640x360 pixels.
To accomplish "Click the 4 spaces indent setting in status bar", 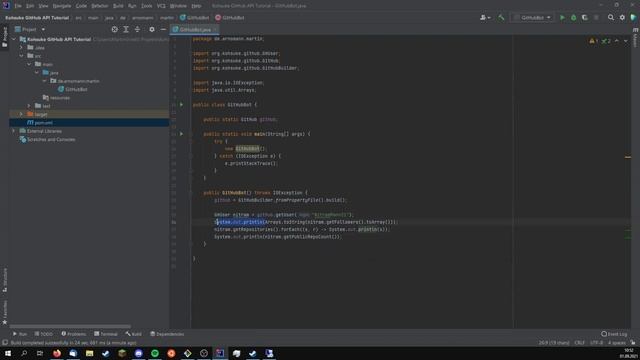I will [616, 343].
